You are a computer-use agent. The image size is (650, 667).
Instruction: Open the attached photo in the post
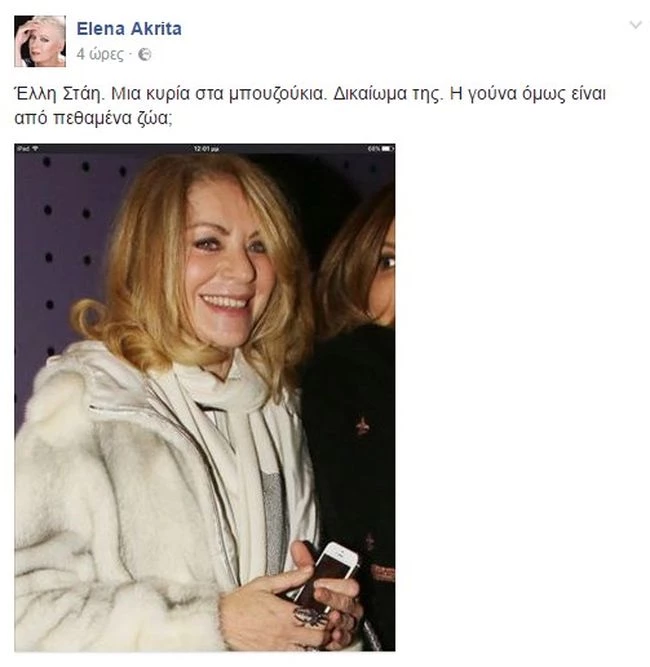click(205, 397)
